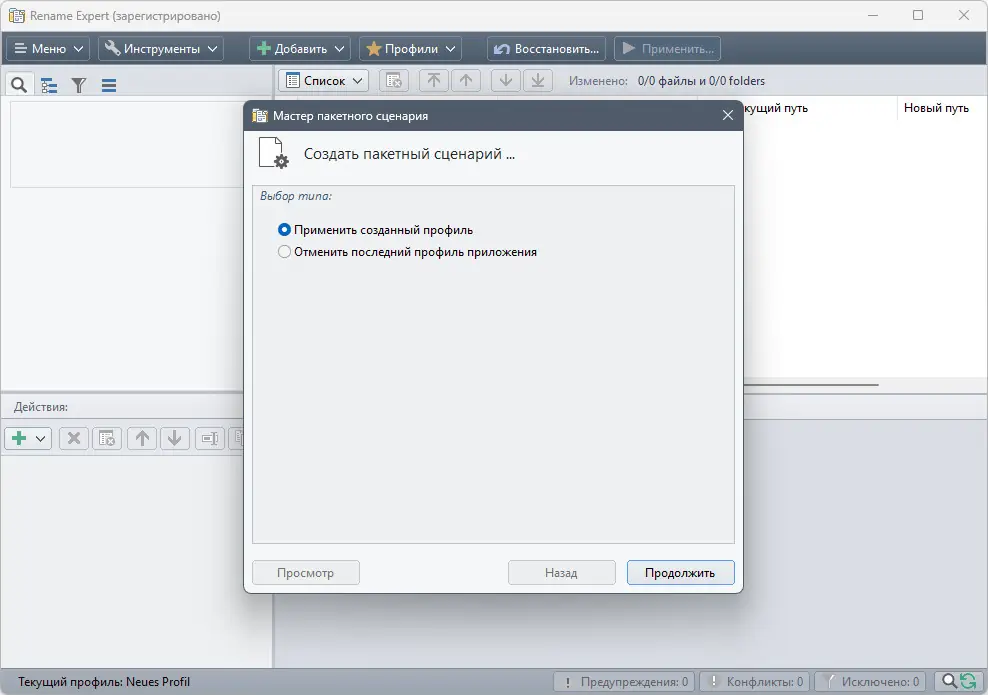
Task: Click the Текущий профиль: Neues Profil text
Action: (104, 682)
